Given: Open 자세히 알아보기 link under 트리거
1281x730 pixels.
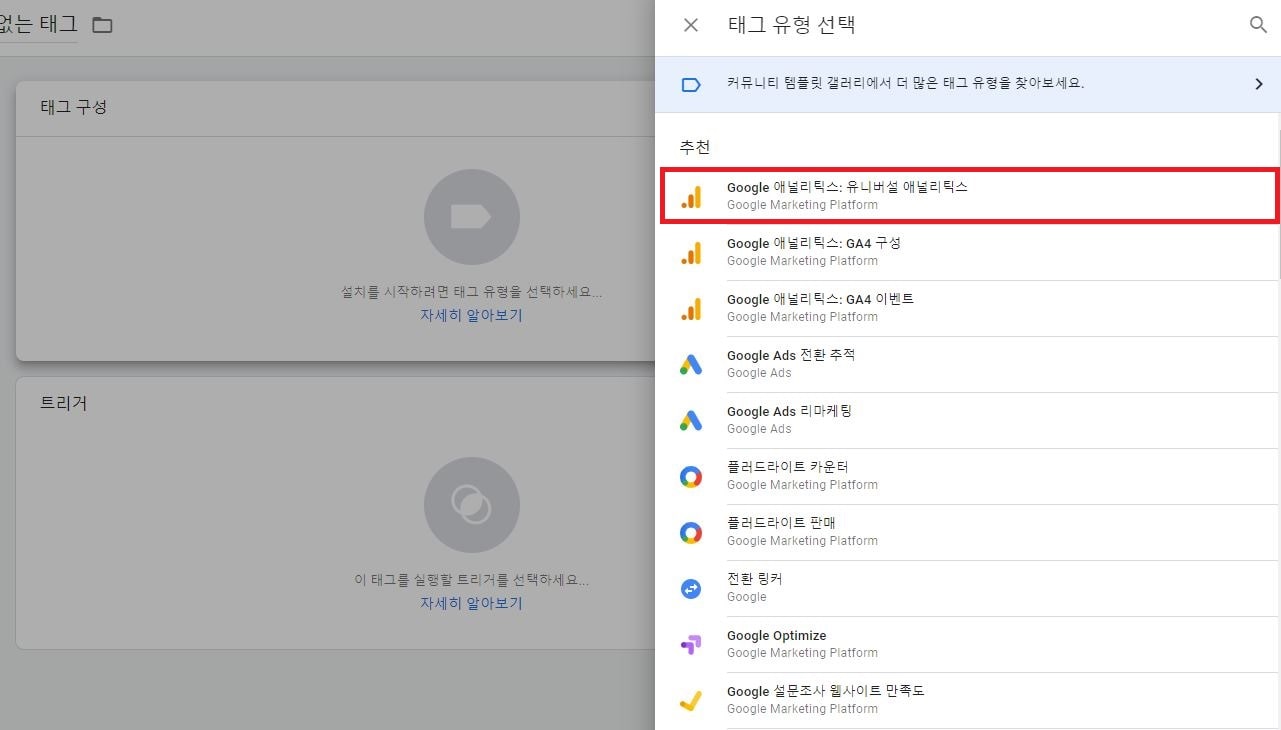Looking at the screenshot, I should (471, 603).
